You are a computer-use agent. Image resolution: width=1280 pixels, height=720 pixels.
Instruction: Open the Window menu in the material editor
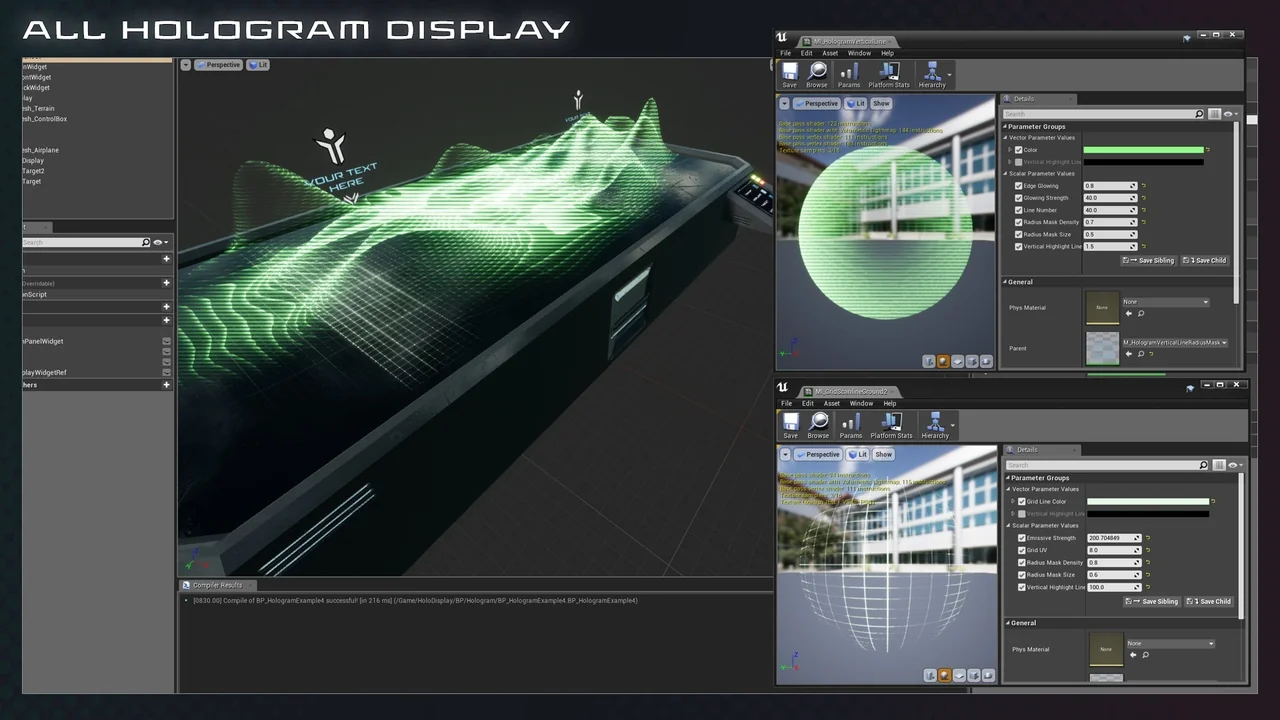coord(860,53)
